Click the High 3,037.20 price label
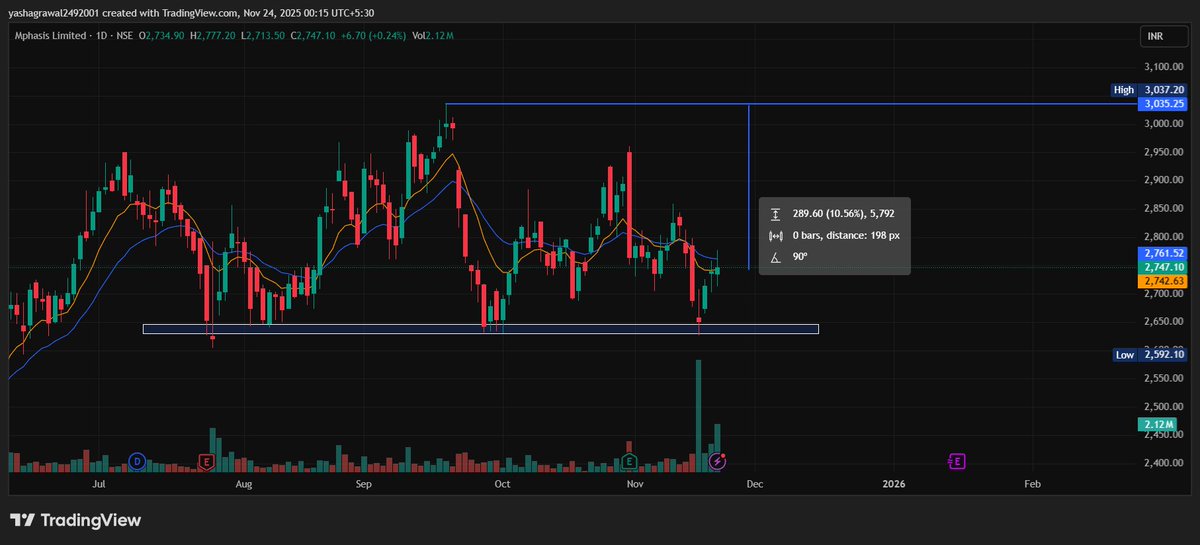This screenshot has height=545, width=1200. (x=1150, y=90)
